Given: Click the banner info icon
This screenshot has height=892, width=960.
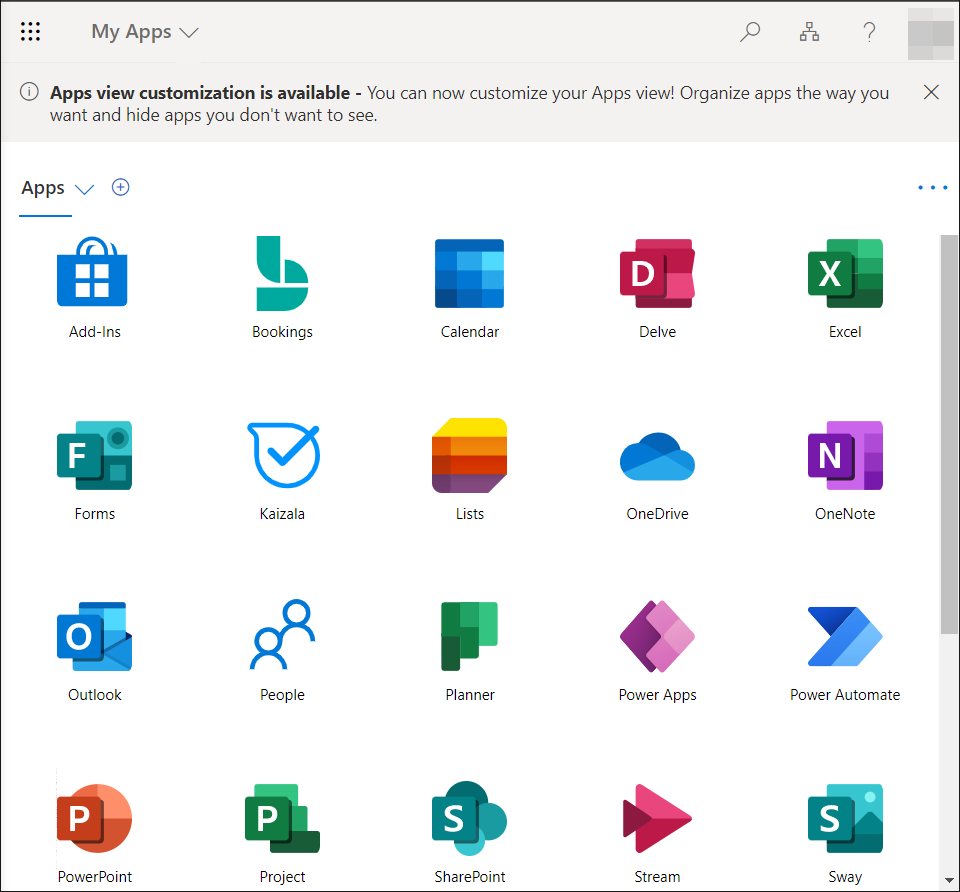Looking at the screenshot, I should coord(29,92).
